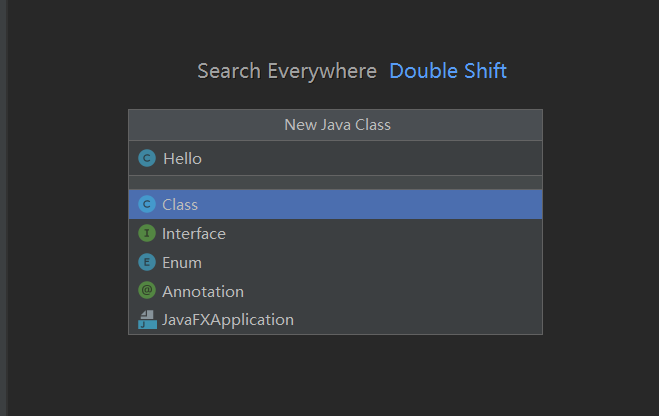Screen dimensions: 659x416
Task: Click the green Interface type icon
Action: [x=147, y=233]
